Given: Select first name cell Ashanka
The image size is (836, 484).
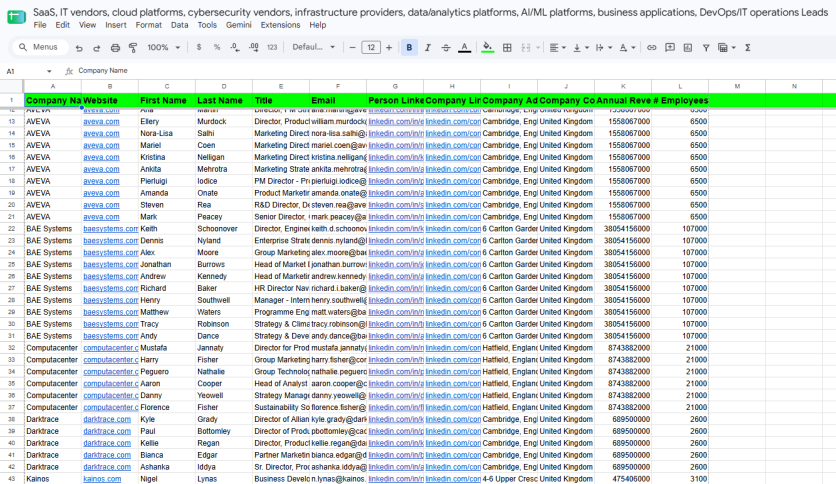Looking at the screenshot, I should pyautogui.click(x=167, y=467).
